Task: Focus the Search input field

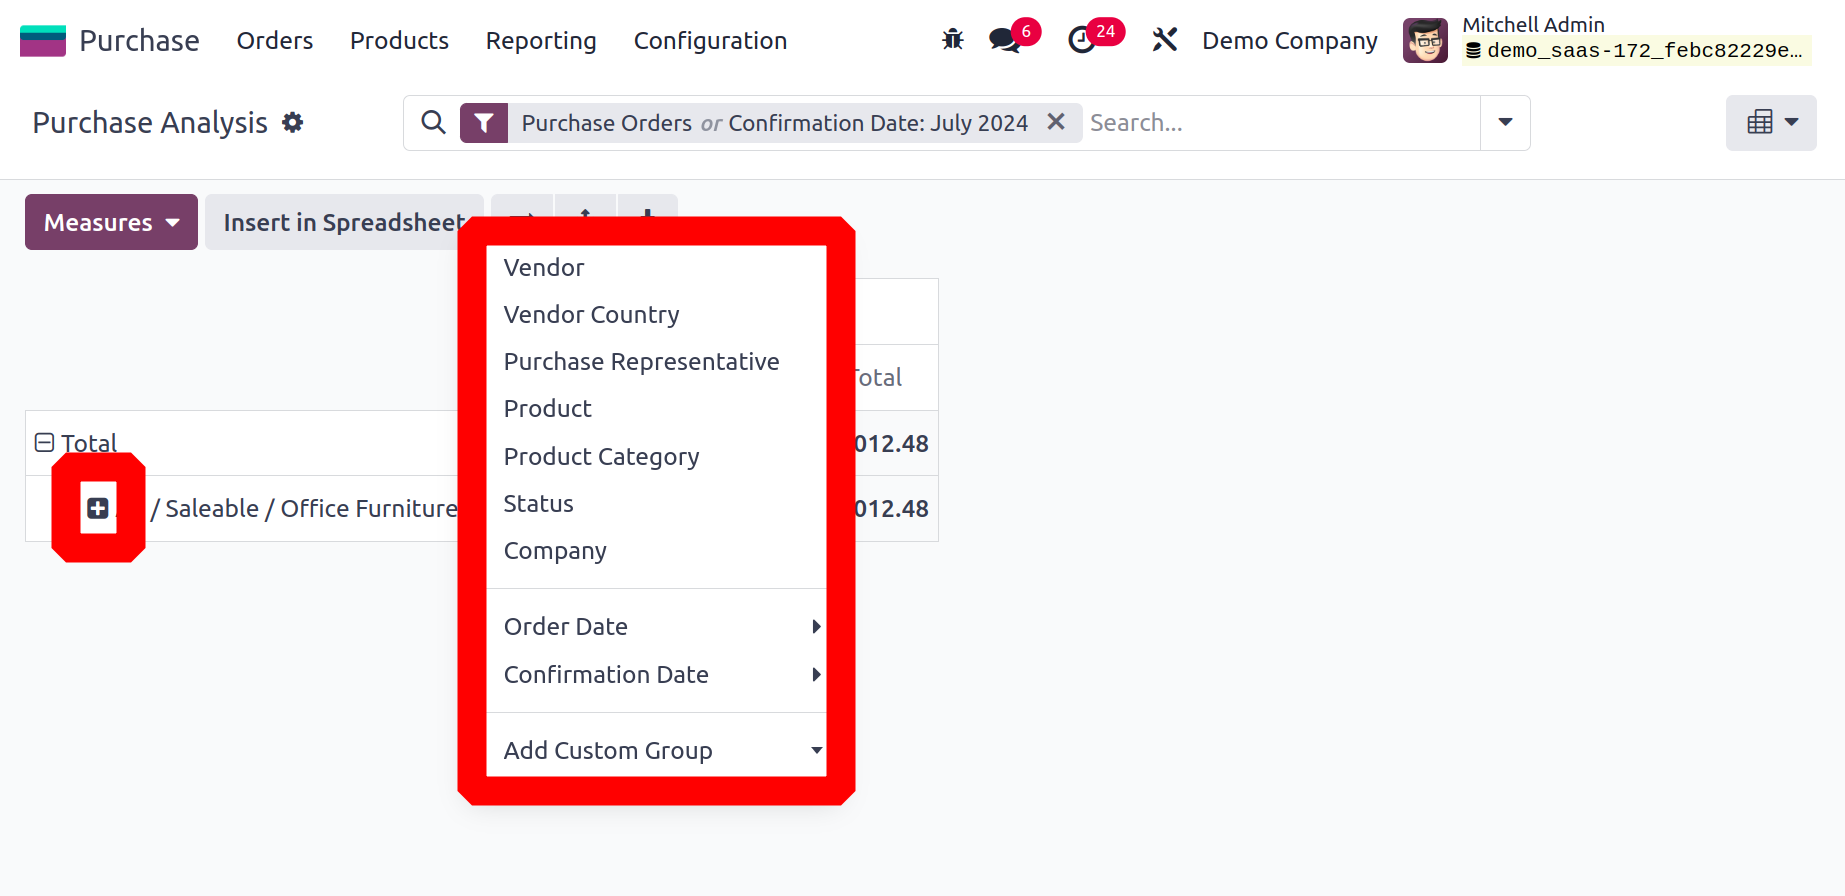Action: (x=1280, y=123)
